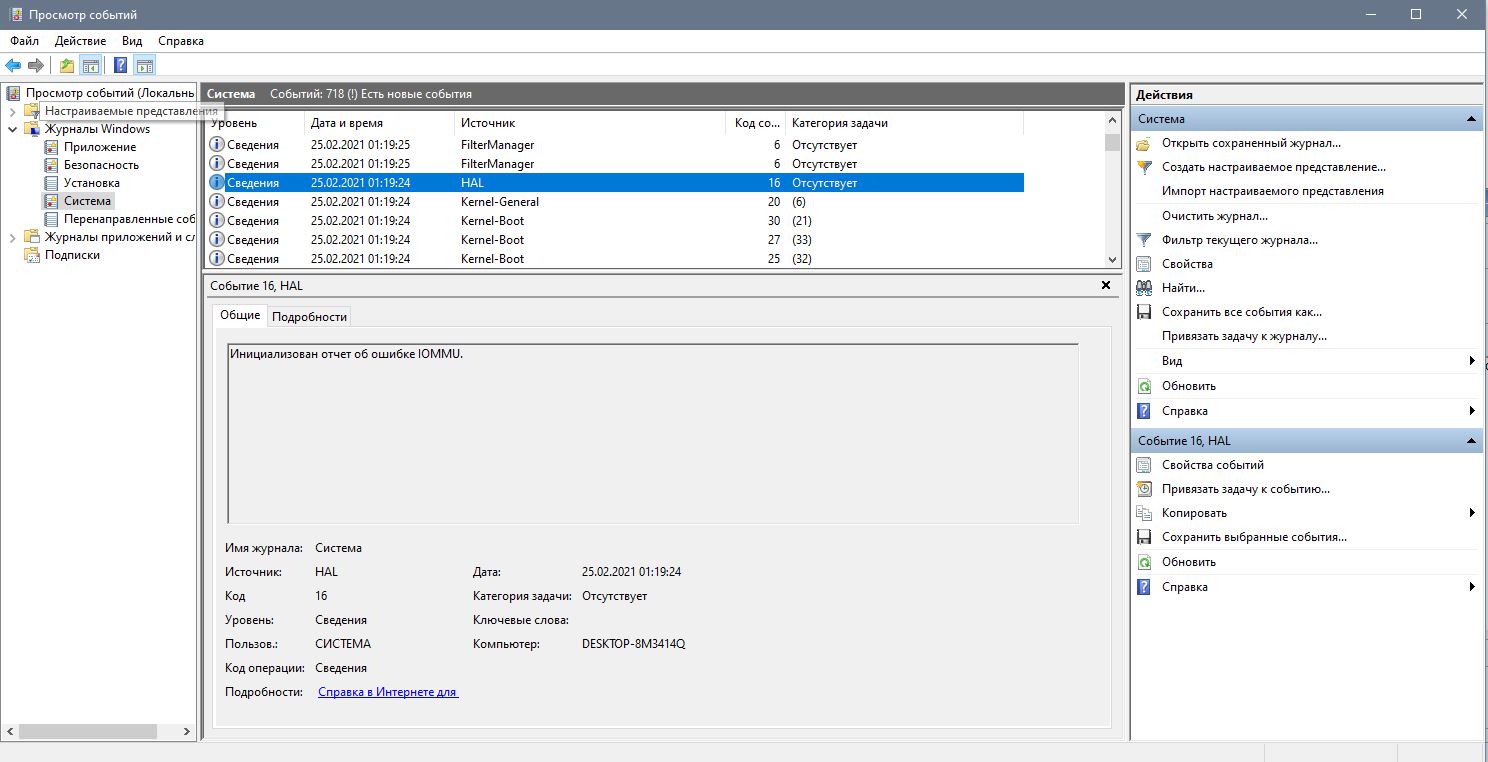Open the Действие menu
Image resolution: width=1488 pixels, height=762 pixels.
(80, 41)
